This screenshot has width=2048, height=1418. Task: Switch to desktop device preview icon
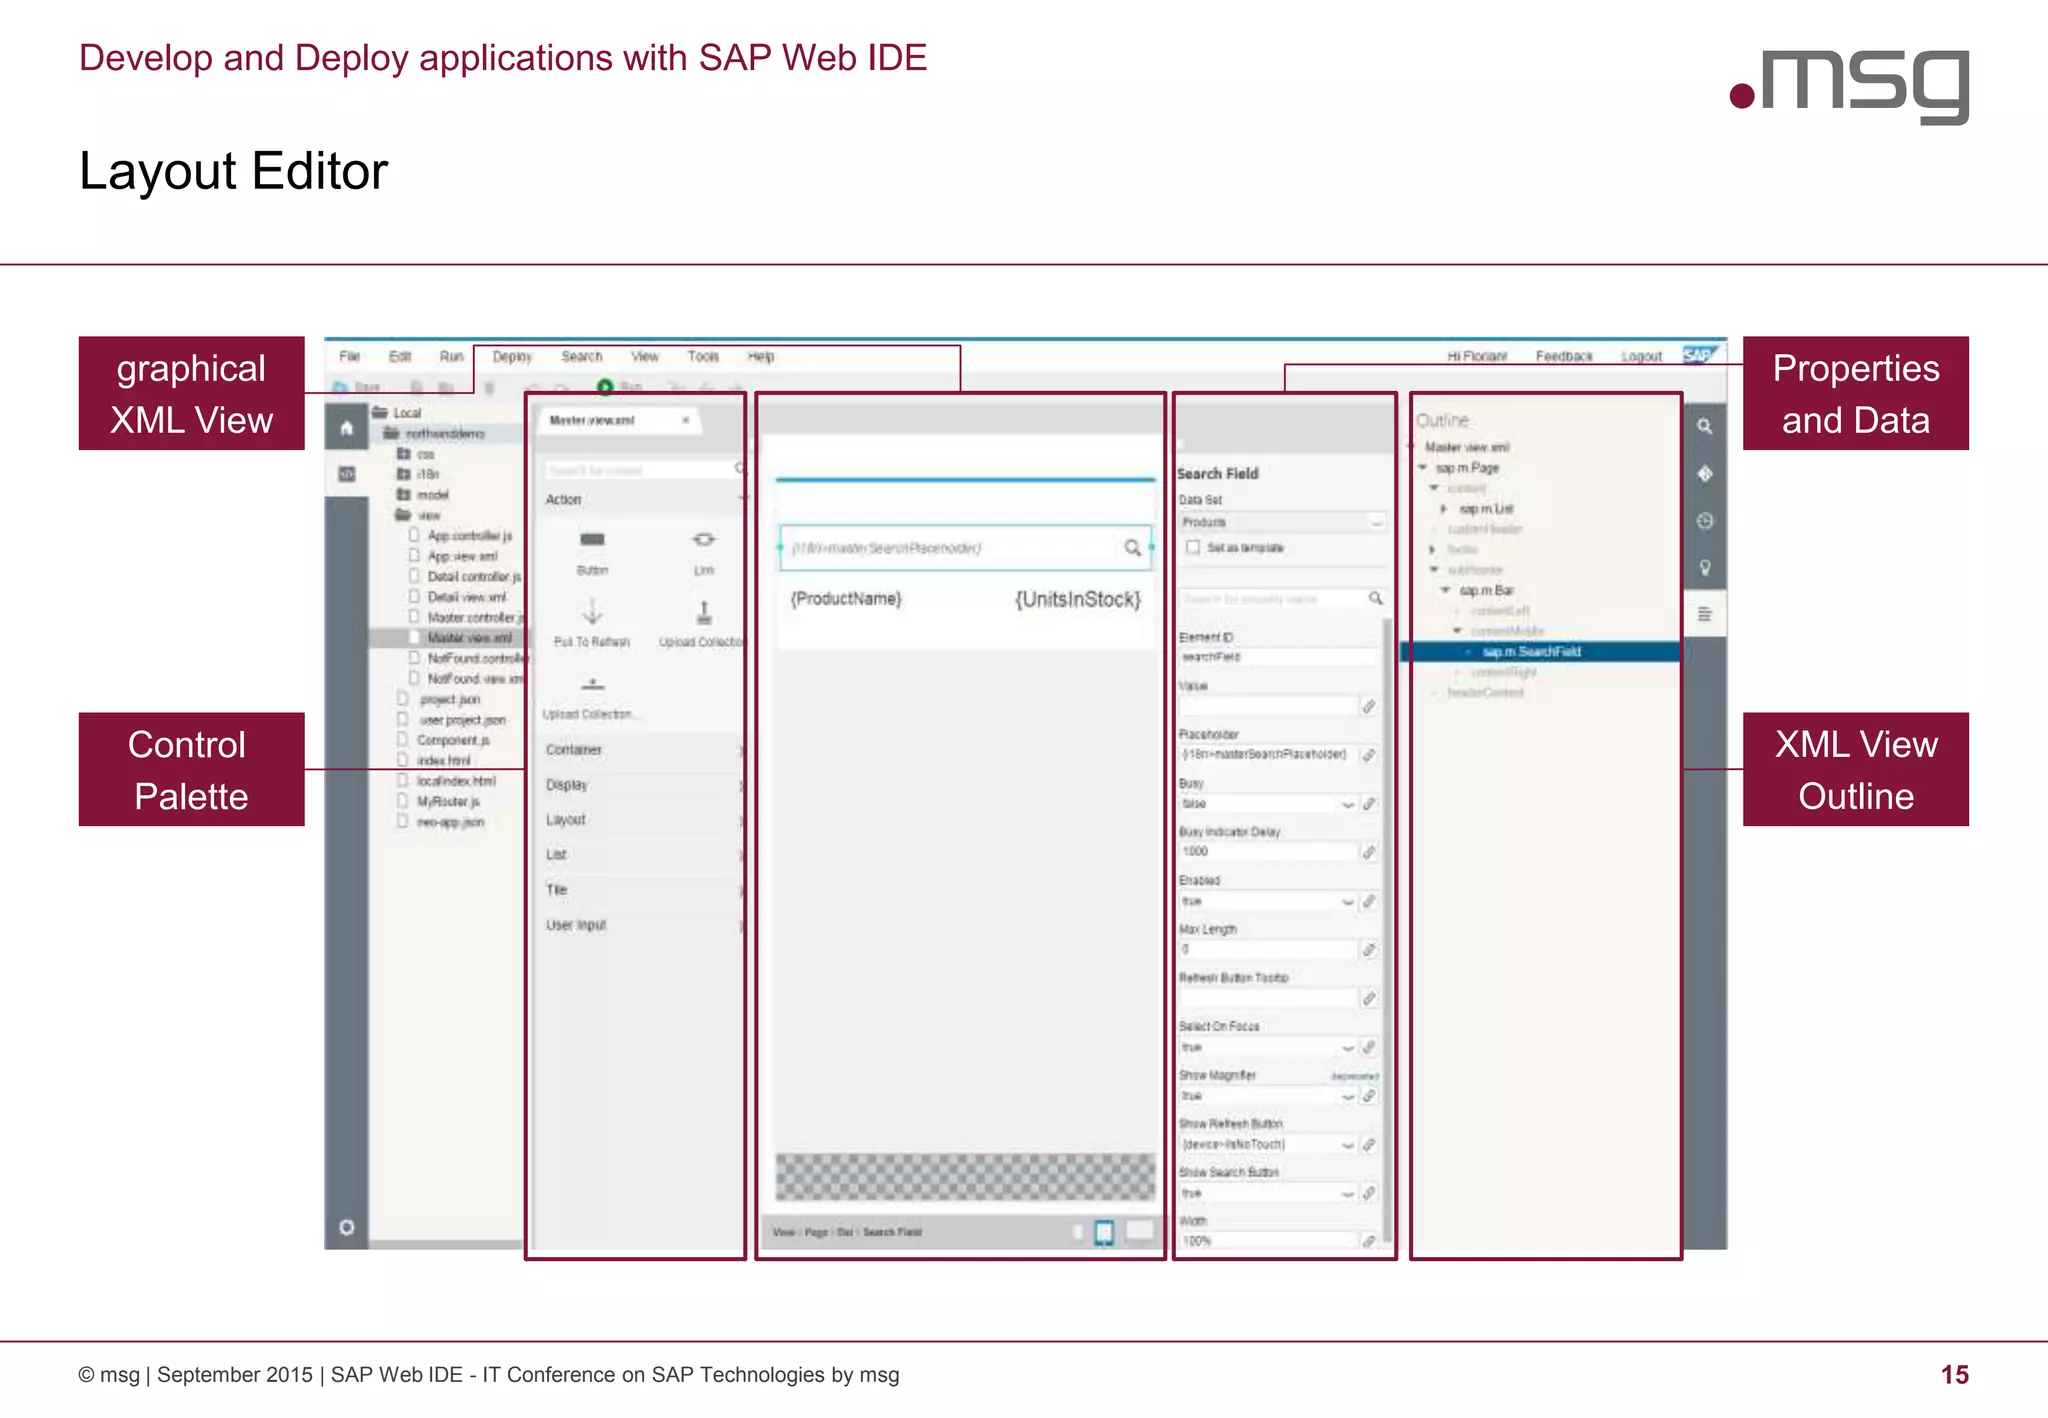[1140, 1231]
